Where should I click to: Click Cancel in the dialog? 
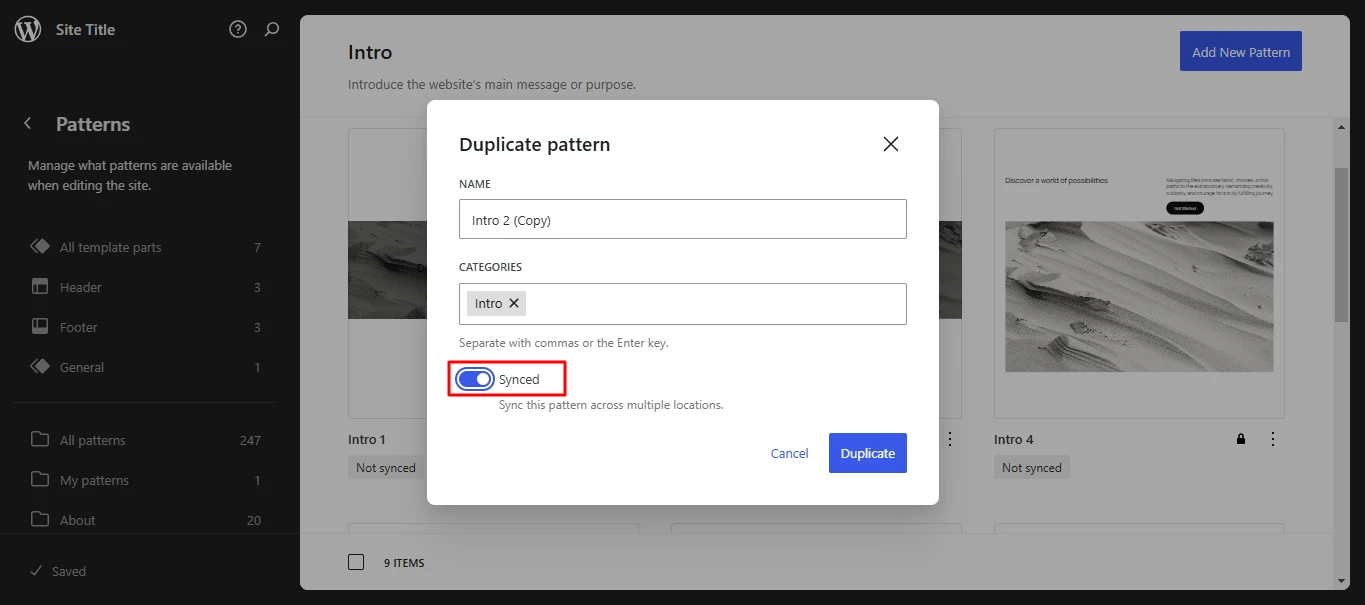click(789, 453)
